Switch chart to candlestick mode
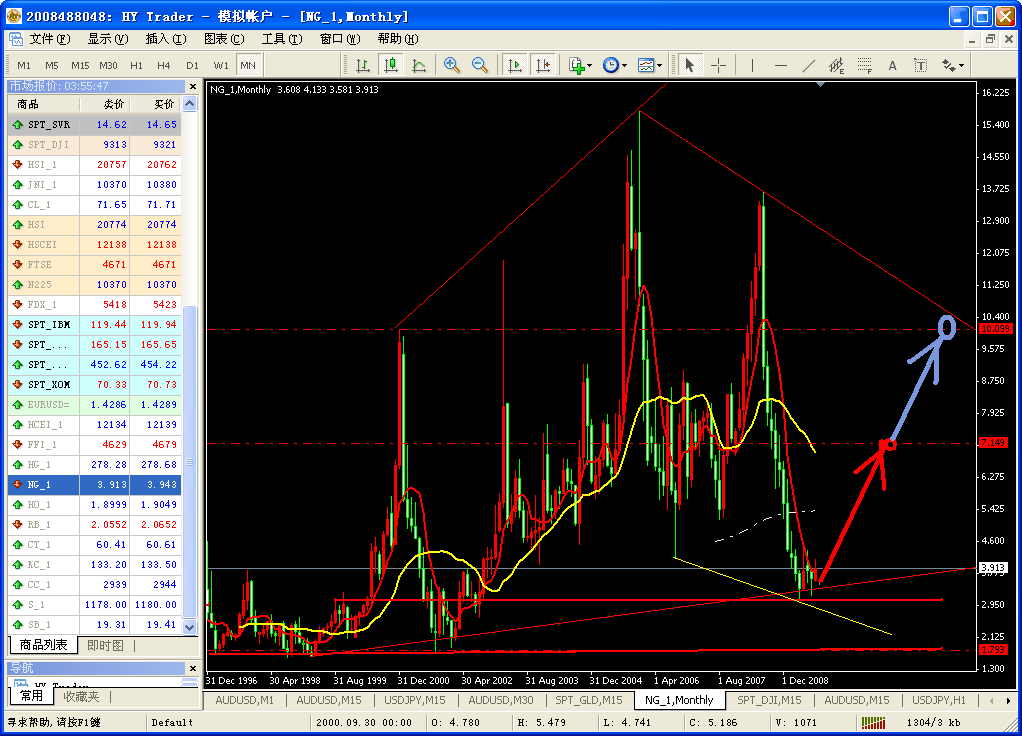Image resolution: width=1022 pixels, height=736 pixels. [390, 65]
